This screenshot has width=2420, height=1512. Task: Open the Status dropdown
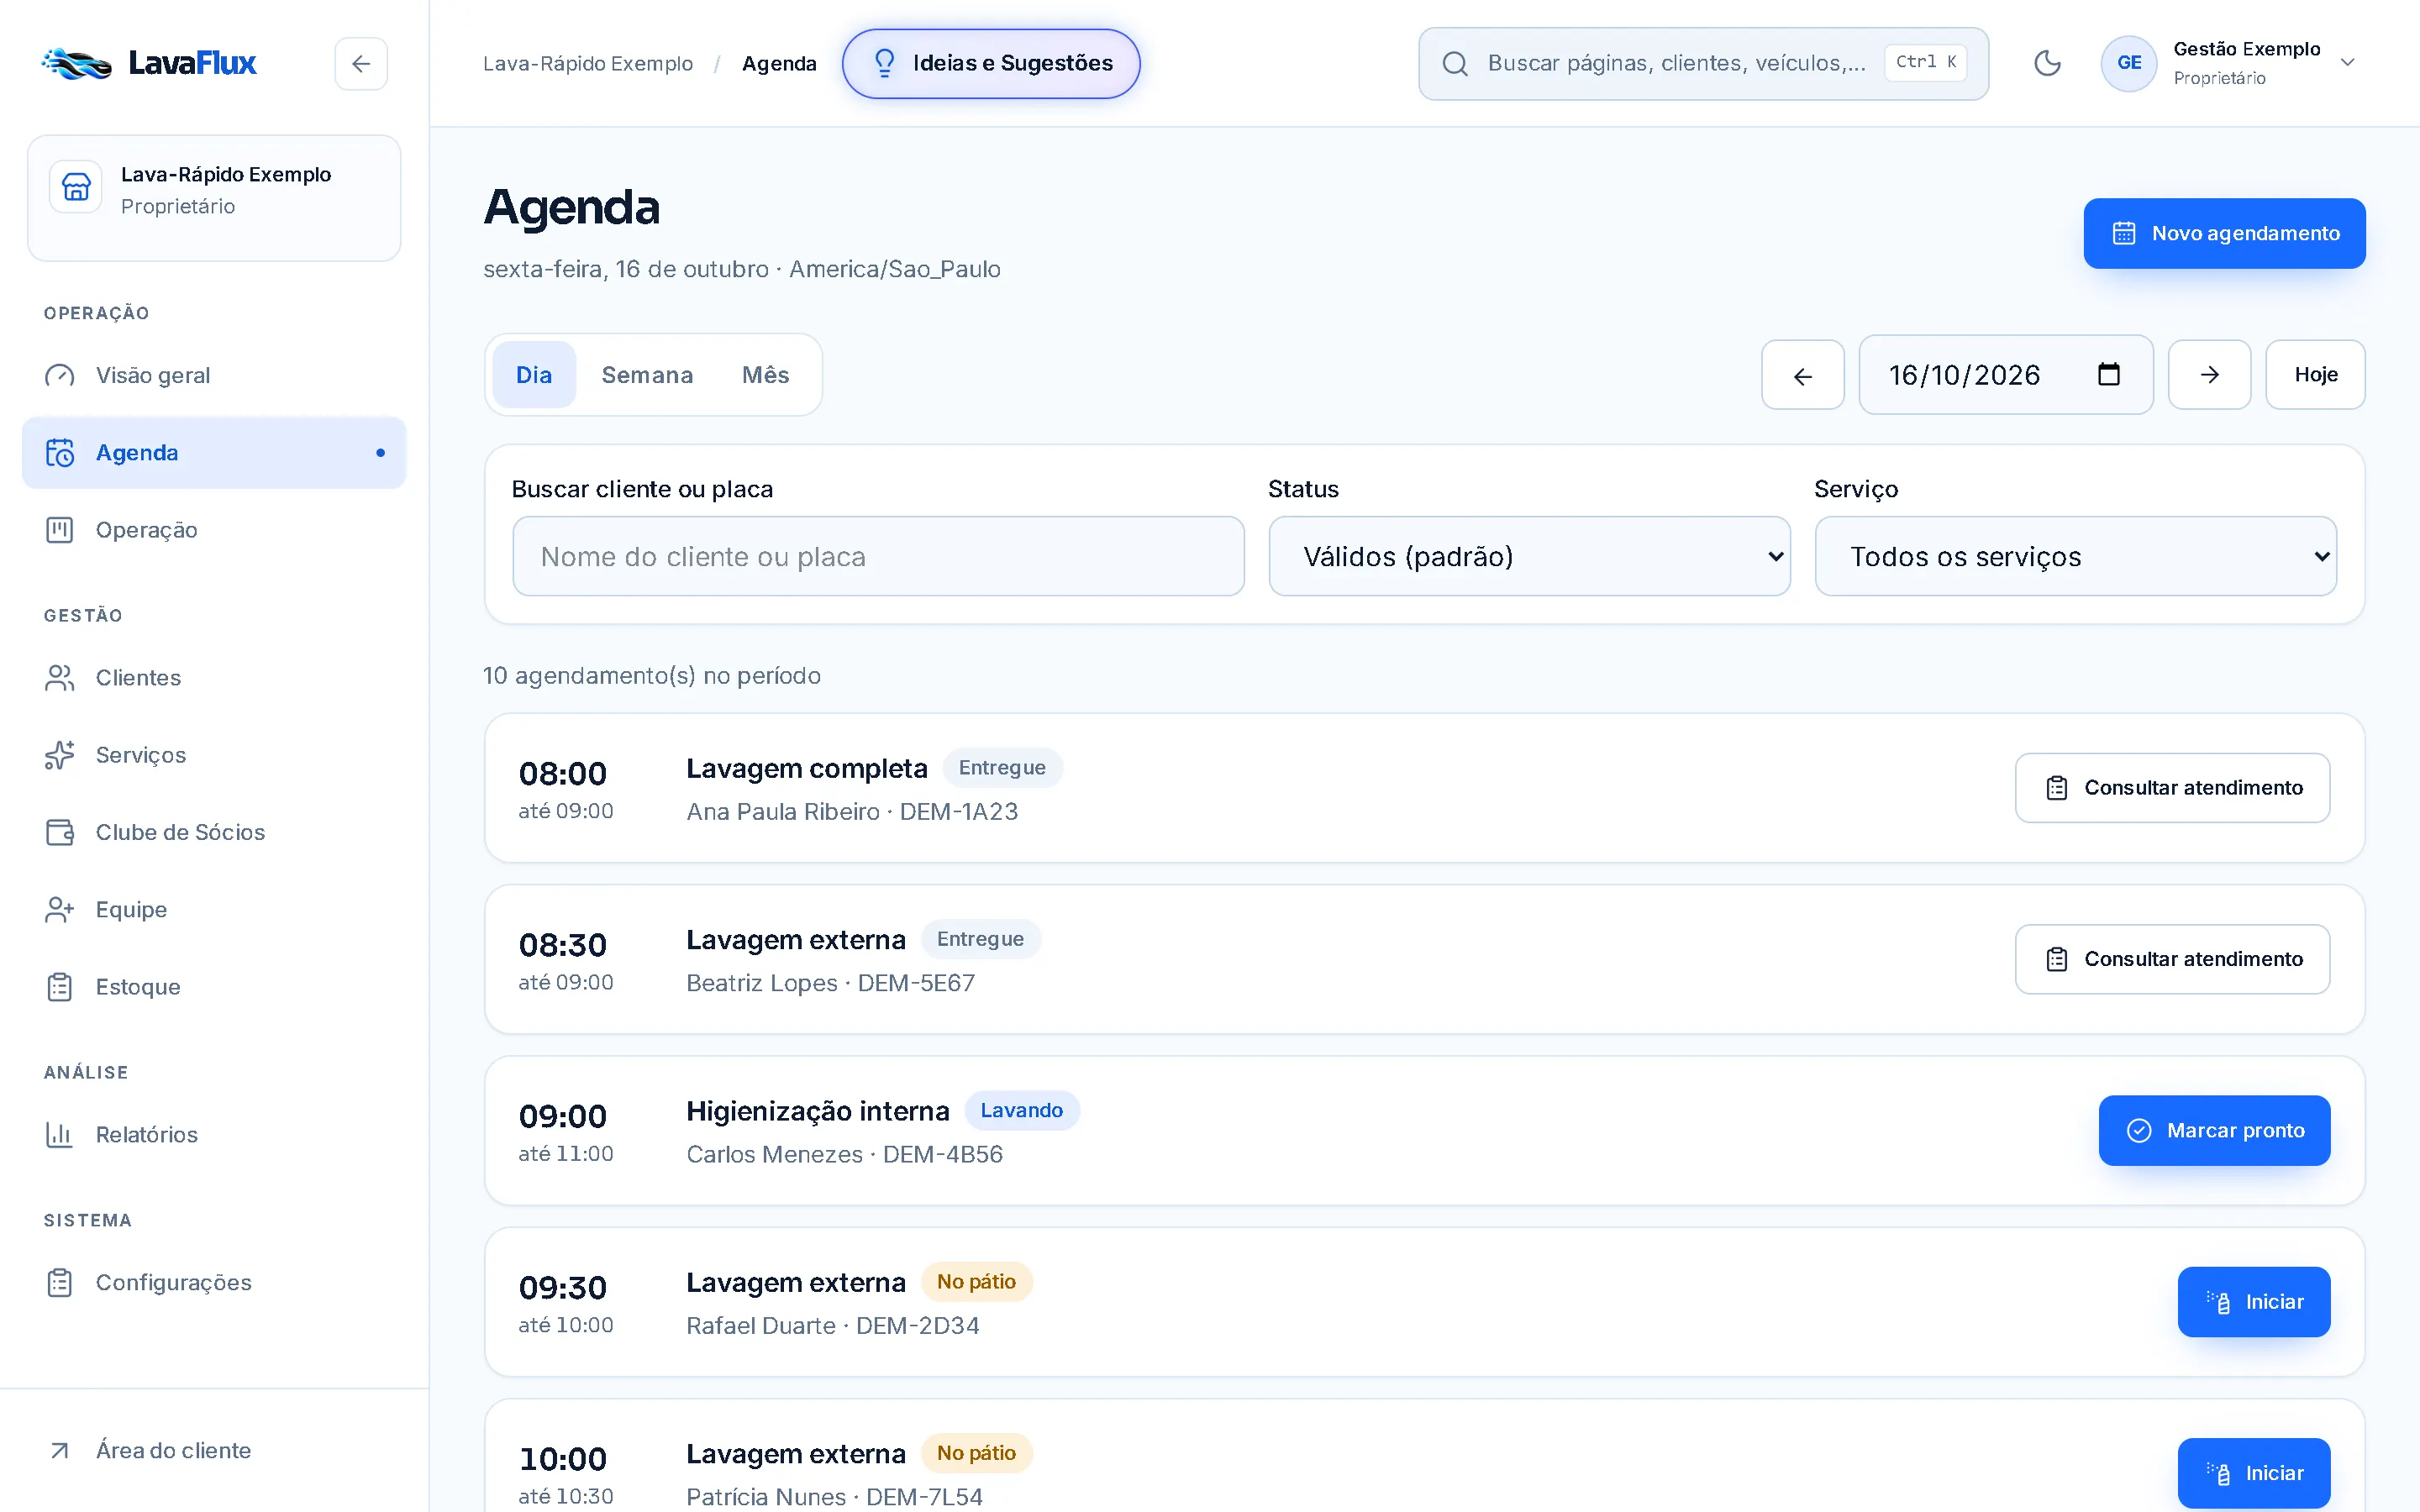1529,556
